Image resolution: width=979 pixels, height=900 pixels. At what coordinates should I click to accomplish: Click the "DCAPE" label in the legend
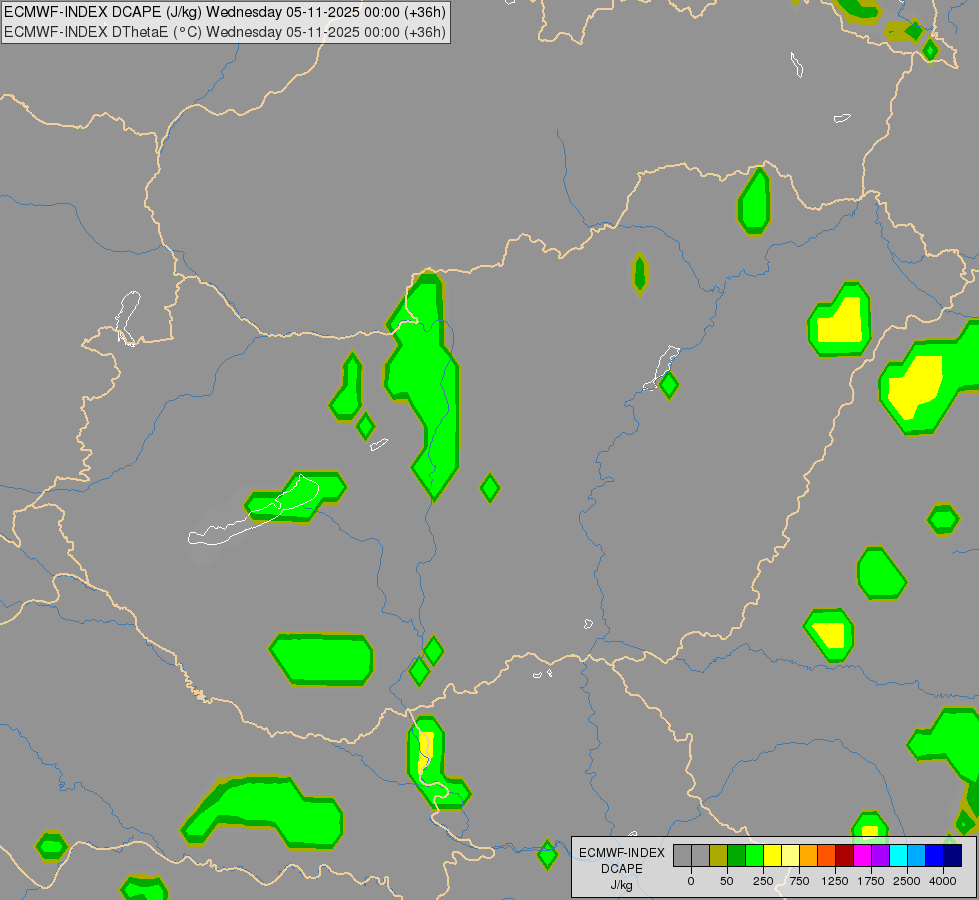622,869
